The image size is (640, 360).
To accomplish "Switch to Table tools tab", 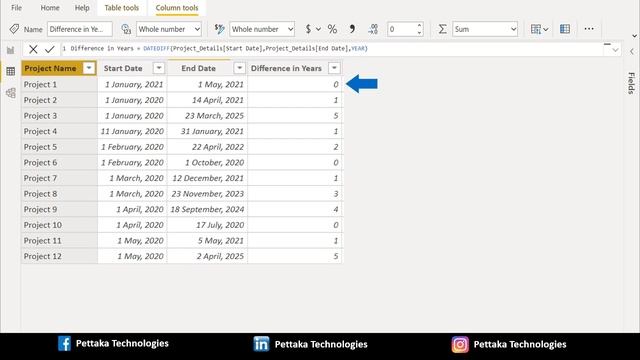I will tap(122, 8).
